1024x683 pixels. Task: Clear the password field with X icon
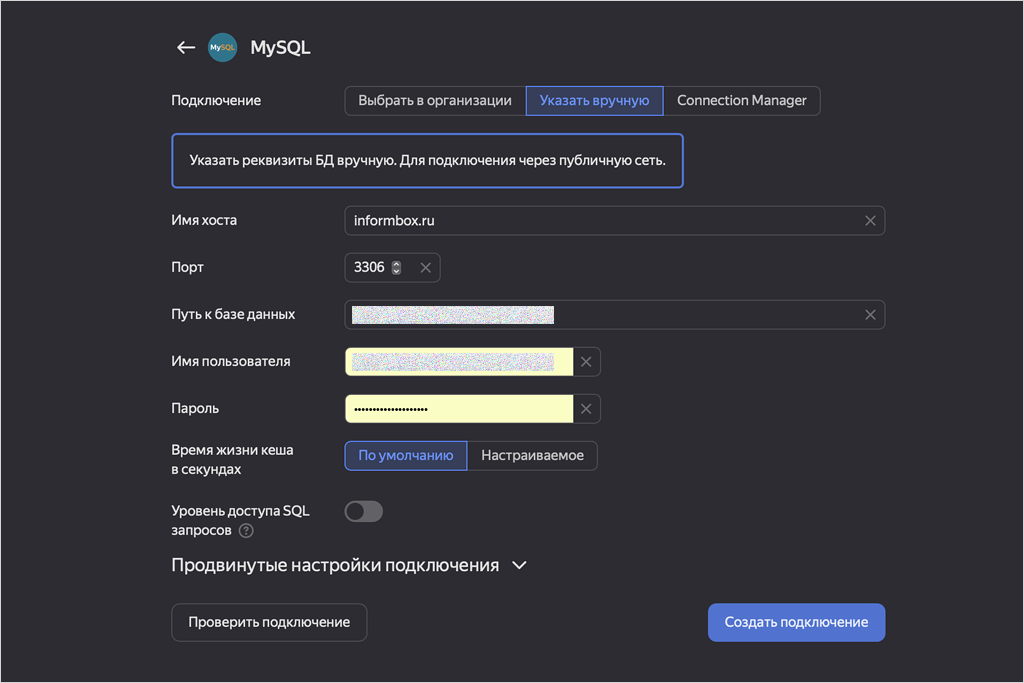pos(586,409)
